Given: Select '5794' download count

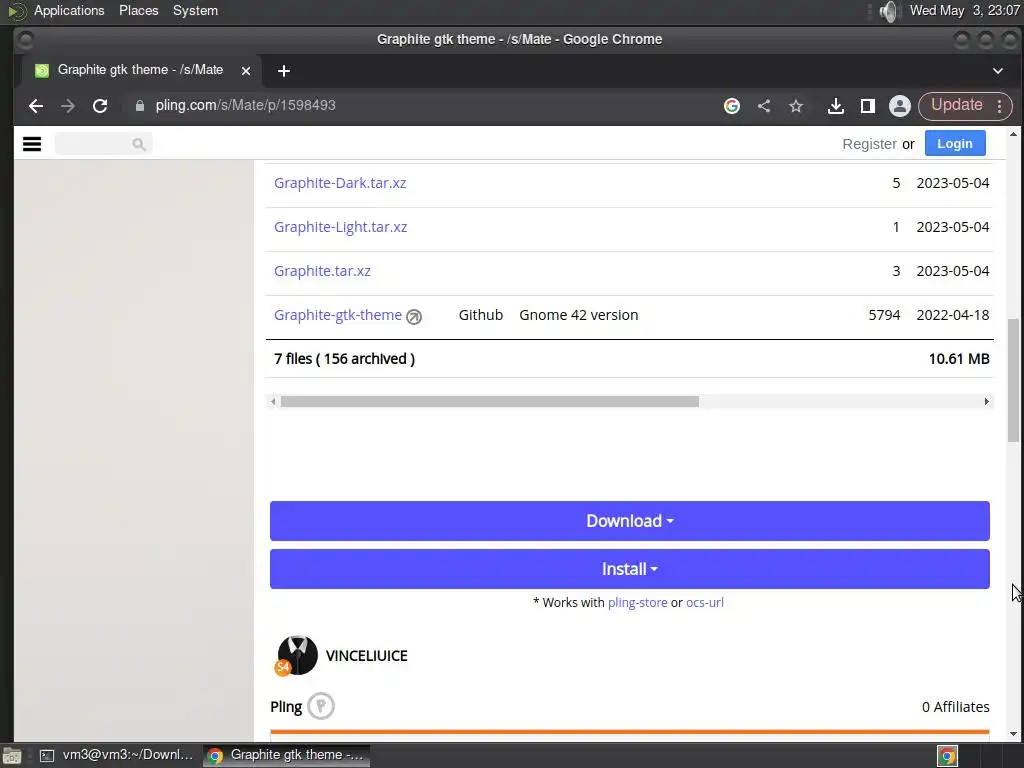Looking at the screenshot, I should (884, 315).
